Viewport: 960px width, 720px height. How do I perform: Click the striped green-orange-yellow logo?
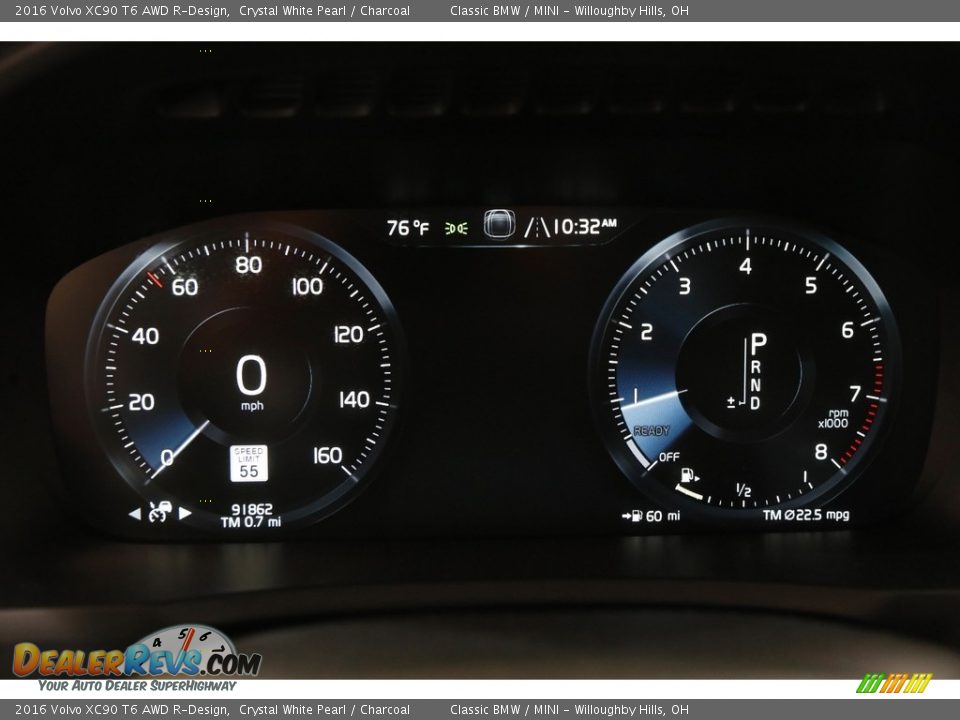894,683
